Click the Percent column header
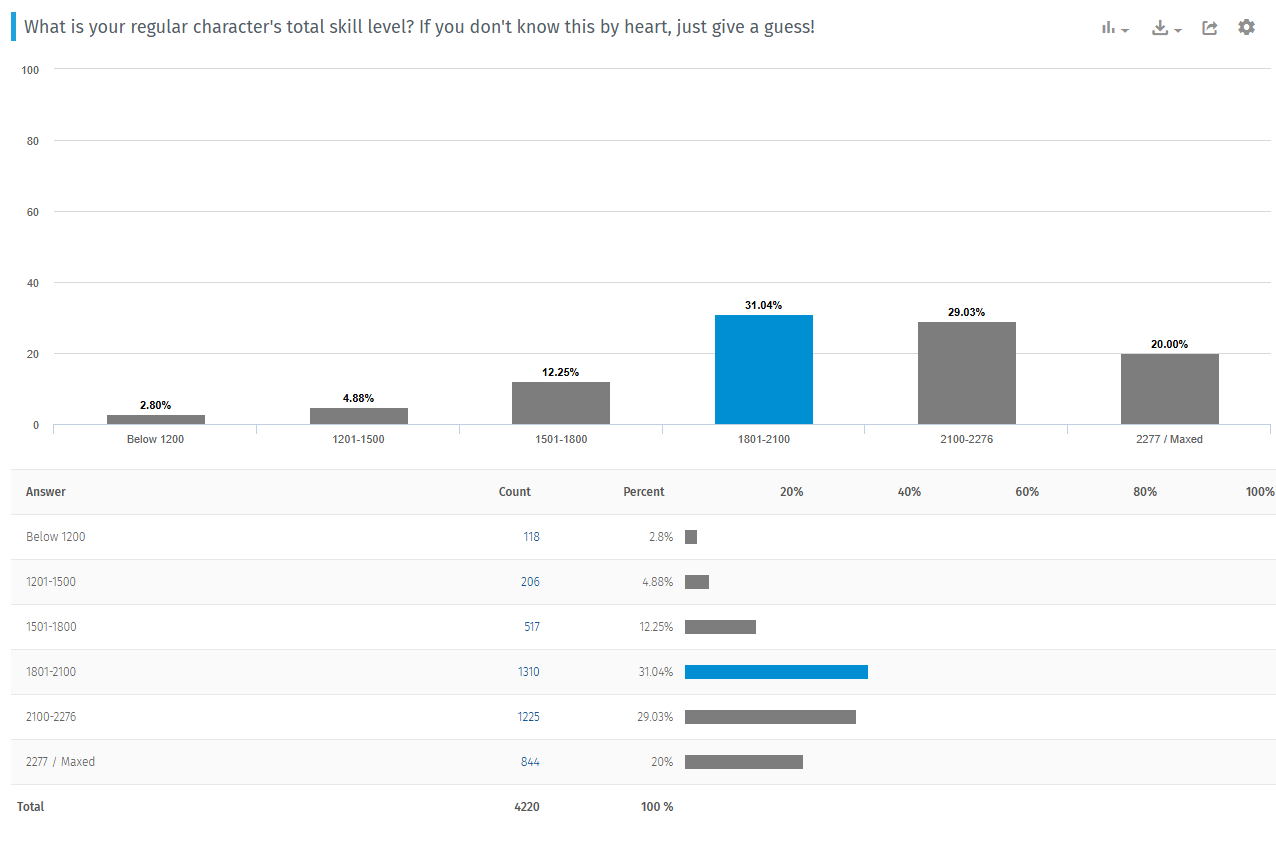1276x841 pixels. point(644,492)
